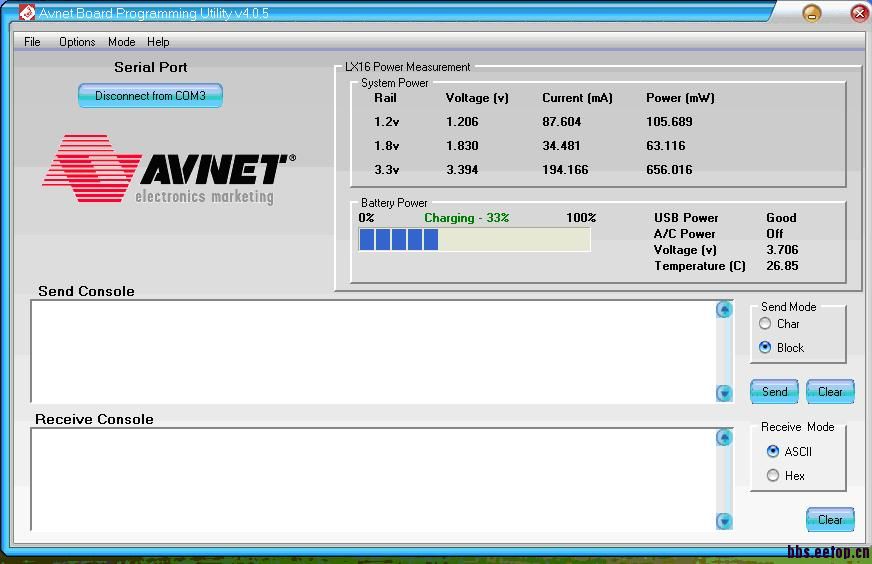Open the Mode menu
The image size is (872, 564).
point(121,42)
